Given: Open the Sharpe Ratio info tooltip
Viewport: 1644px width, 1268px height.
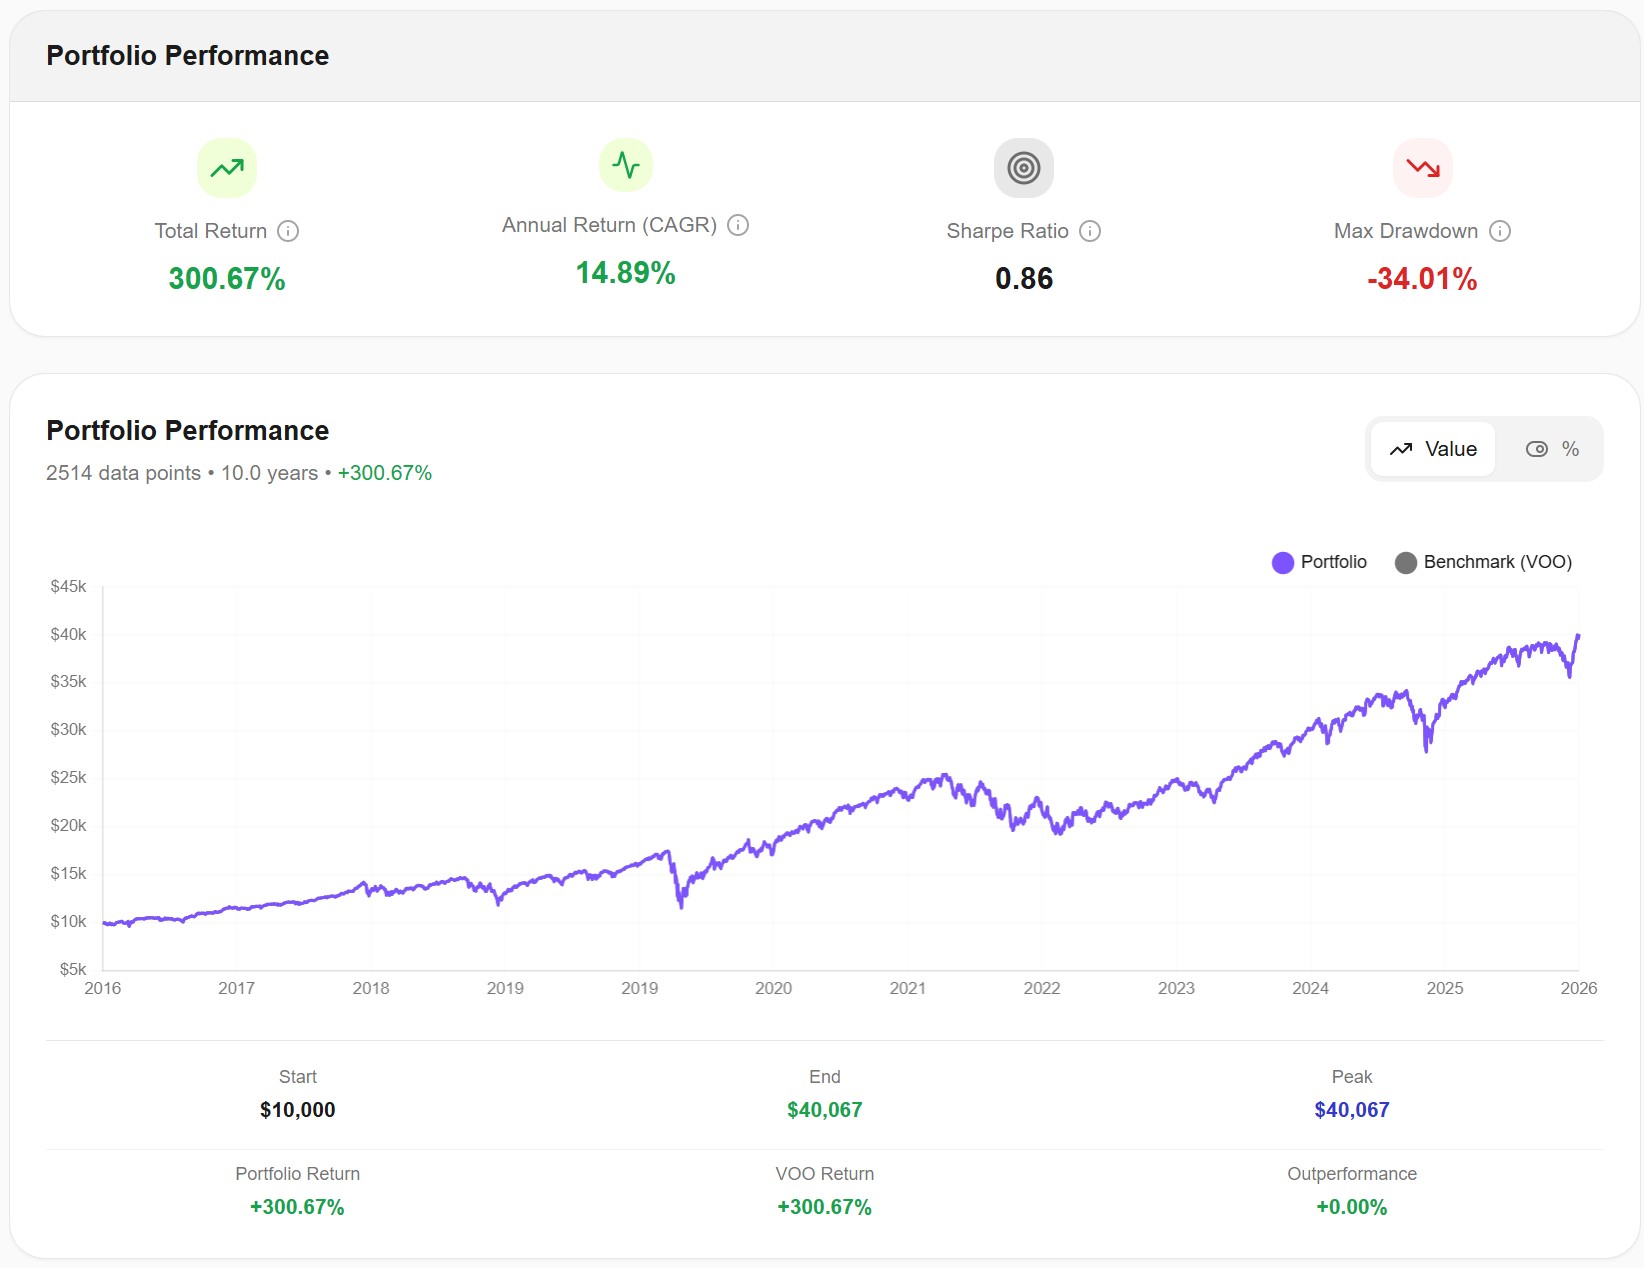Looking at the screenshot, I should point(1090,231).
